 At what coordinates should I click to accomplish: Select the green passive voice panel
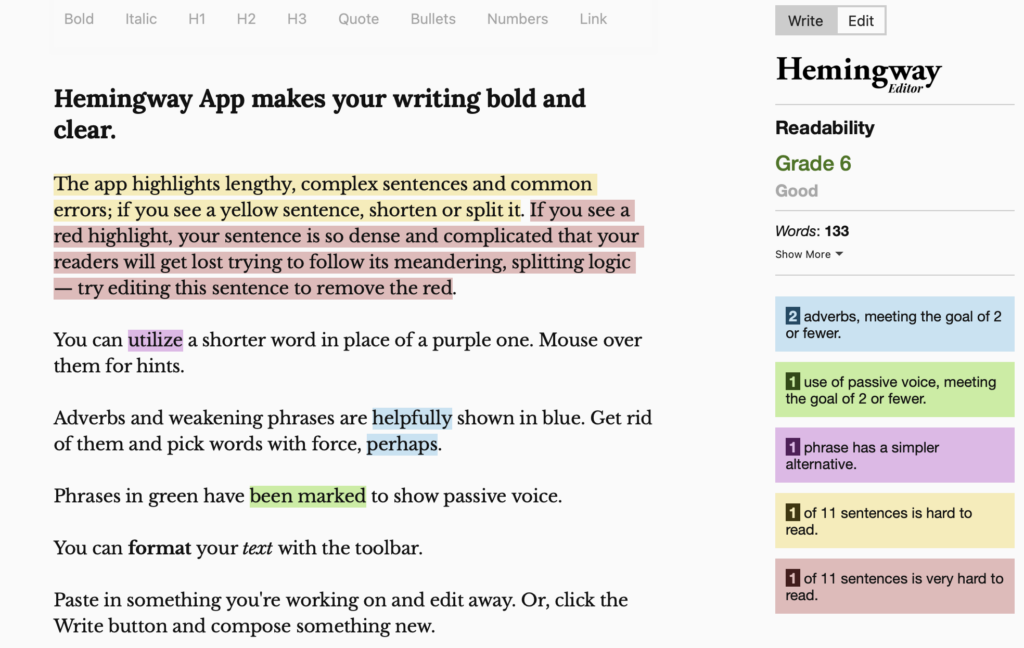(894, 390)
